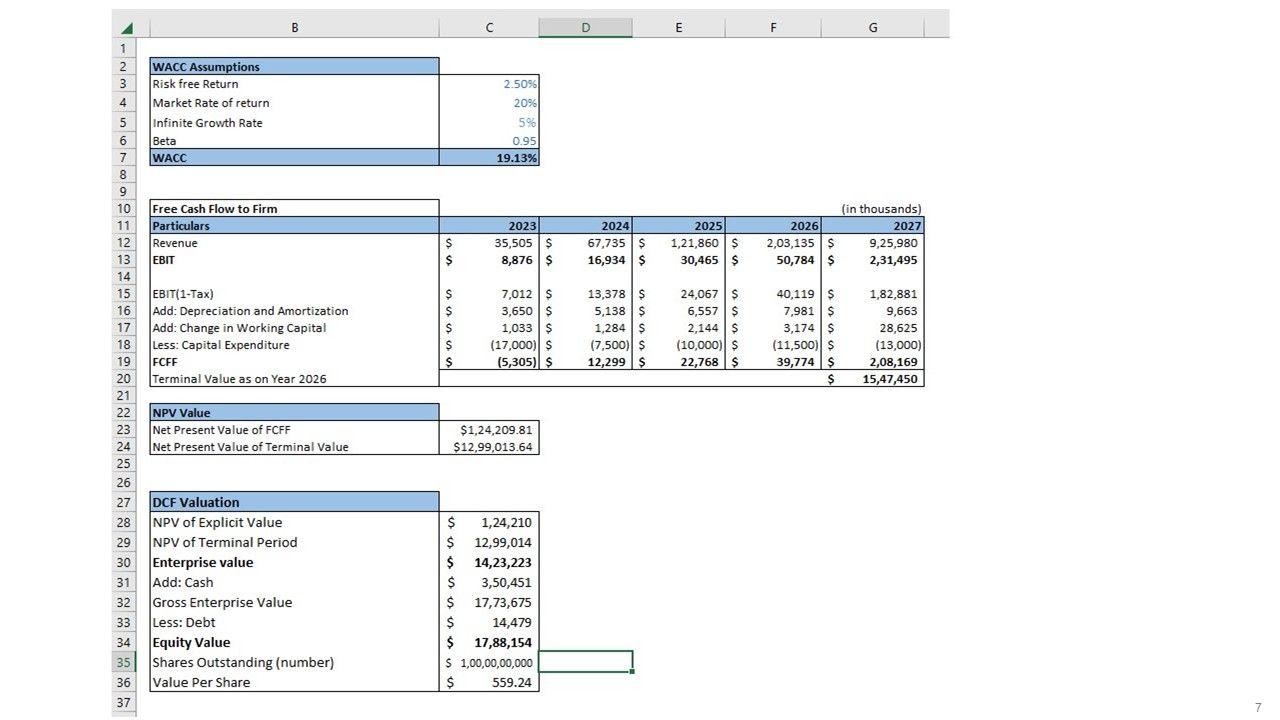
Task: Click the WACC 19.13% value cell
Action: pyautogui.click(x=489, y=158)
